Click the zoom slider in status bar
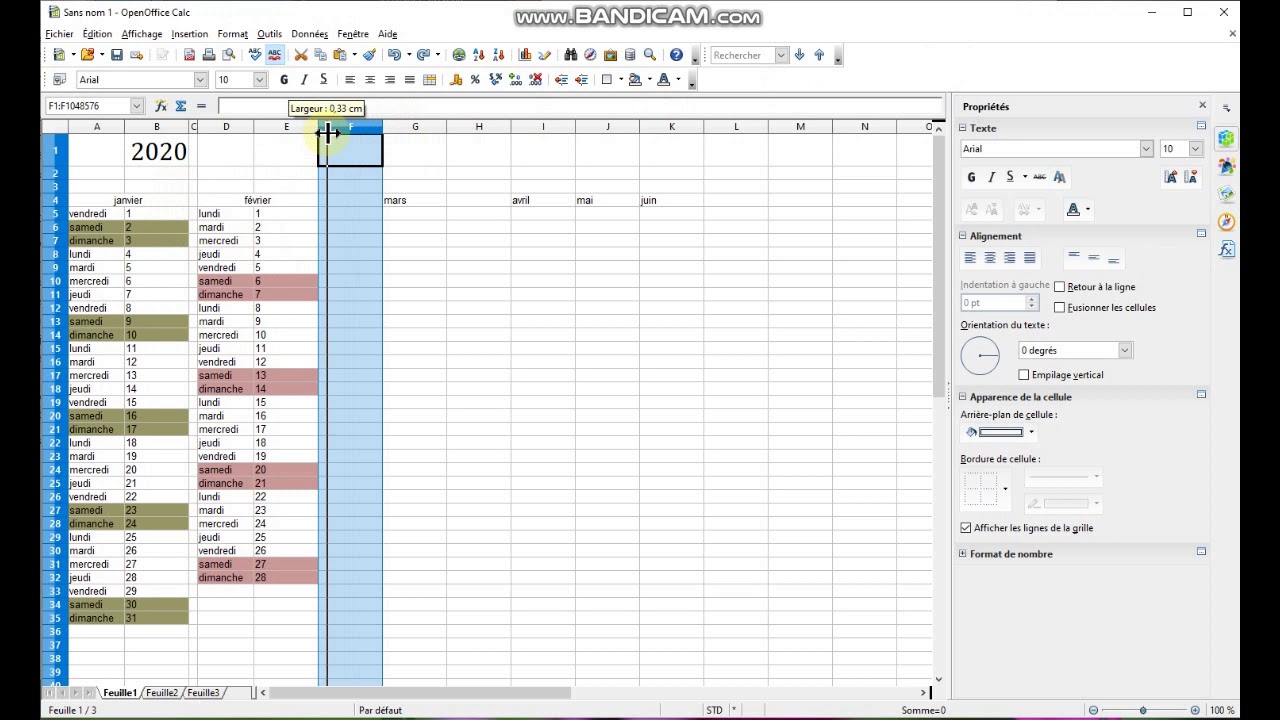 coord(1143,710)
